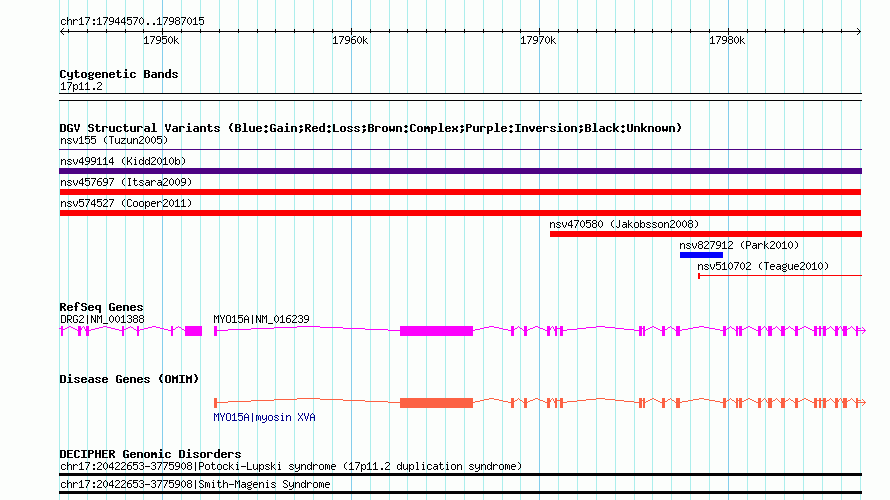Click the 17960k ruler tick label
The image size is (890, 500).
tap(350, 40)
